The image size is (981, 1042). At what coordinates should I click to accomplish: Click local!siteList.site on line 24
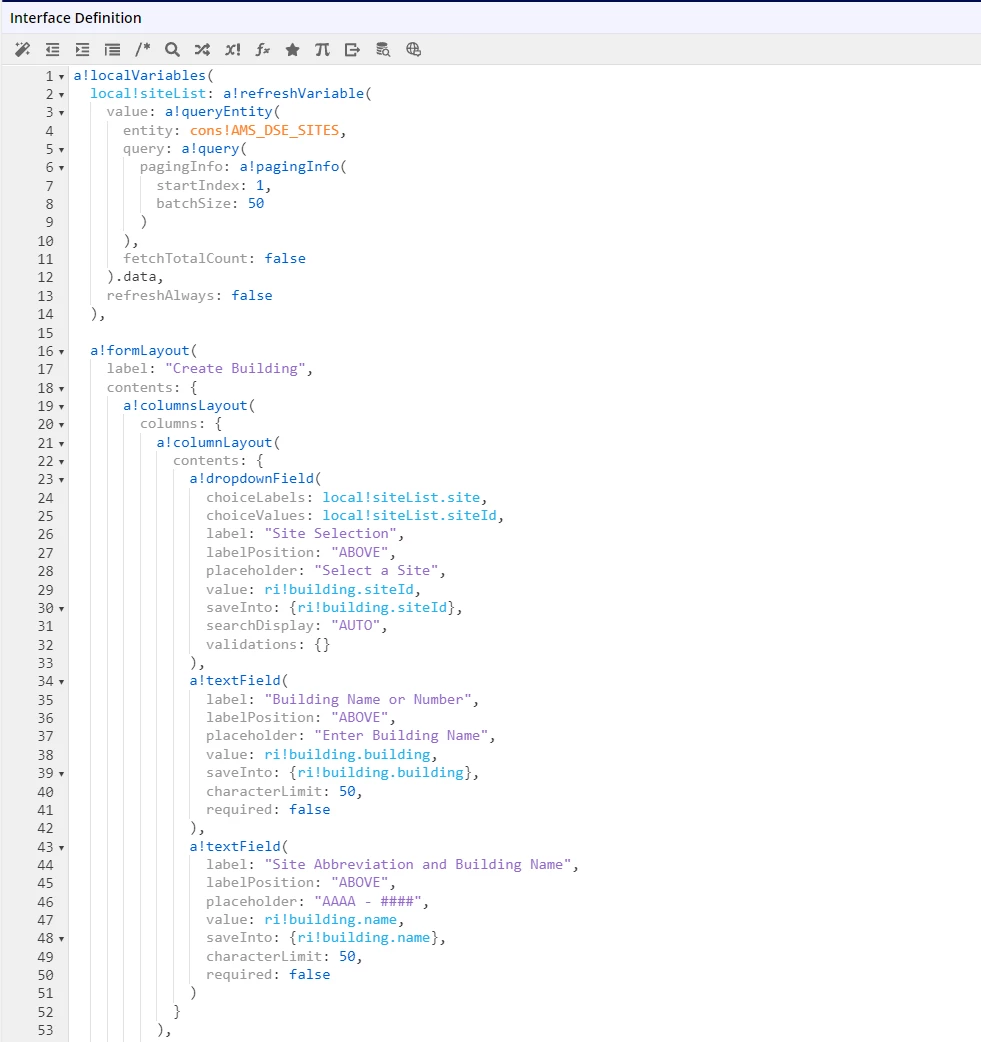point(401,498)
